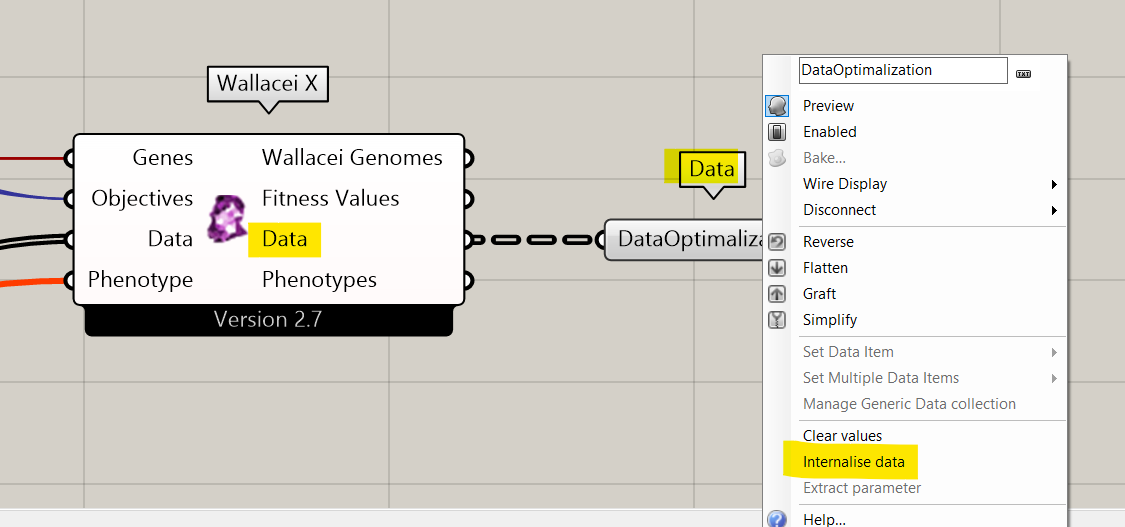Select Internalise data from menu
1125x527 pixels.
click(x=853, y=462)
